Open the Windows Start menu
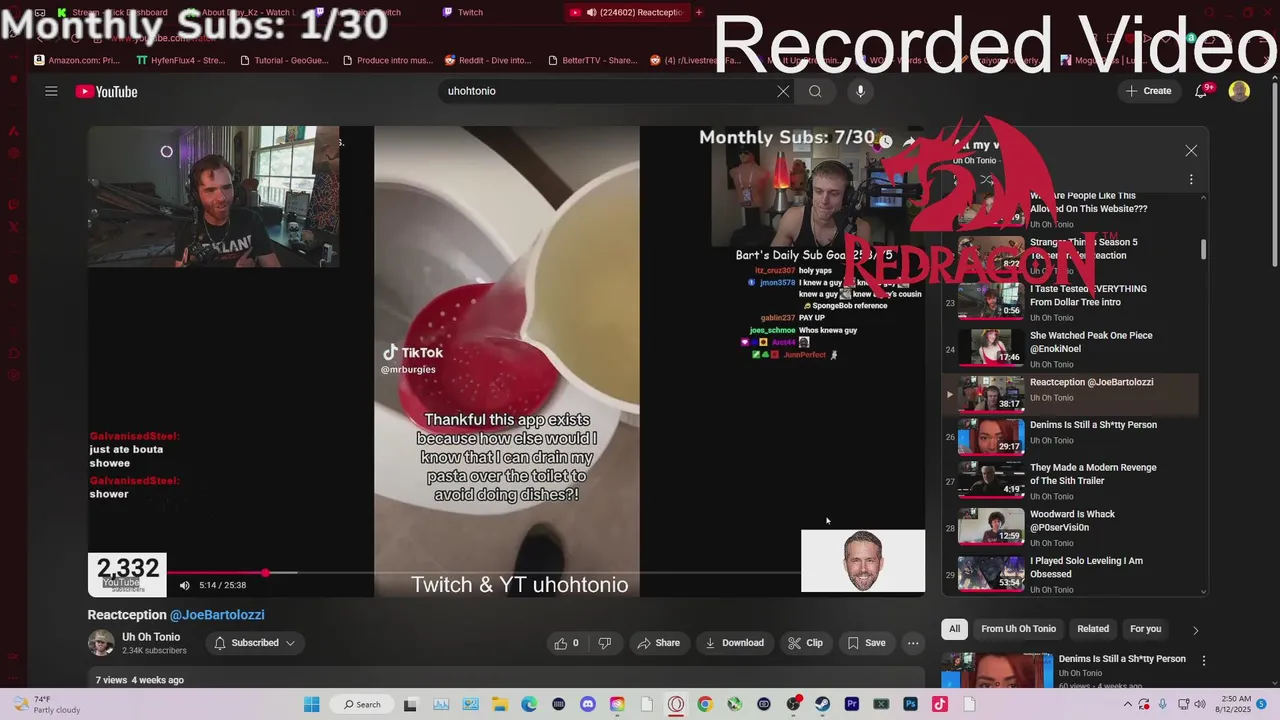 [x=311, y=704]
